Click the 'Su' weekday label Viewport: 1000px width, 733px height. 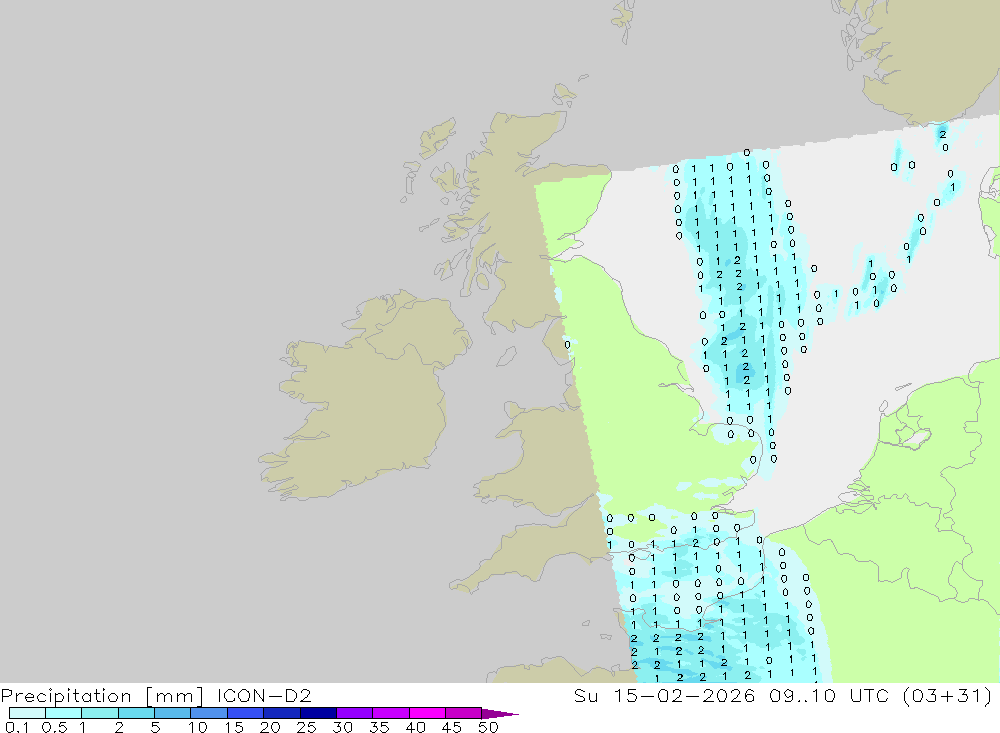[x=586, y=695]
